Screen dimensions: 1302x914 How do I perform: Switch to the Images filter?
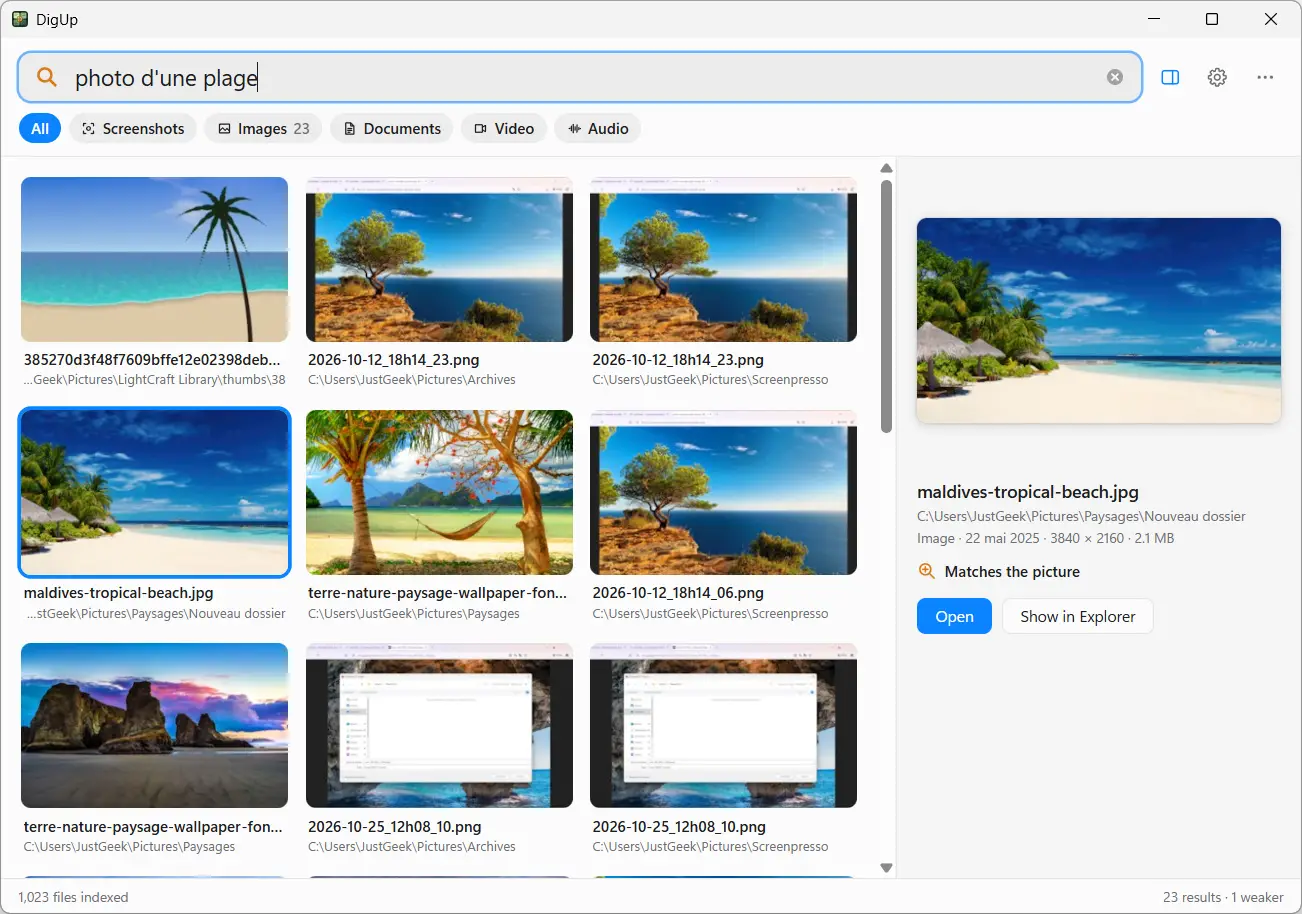coord(263,128)
